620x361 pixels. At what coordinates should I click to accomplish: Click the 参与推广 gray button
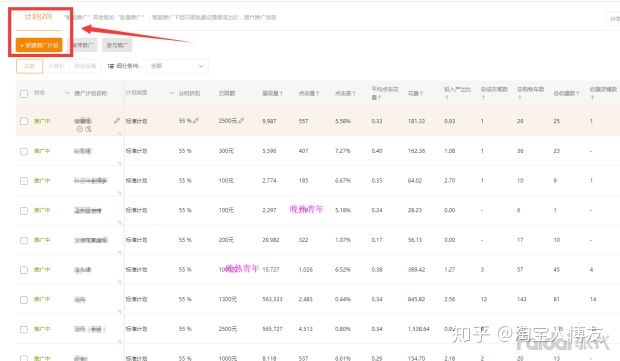(x=117, y=45)
